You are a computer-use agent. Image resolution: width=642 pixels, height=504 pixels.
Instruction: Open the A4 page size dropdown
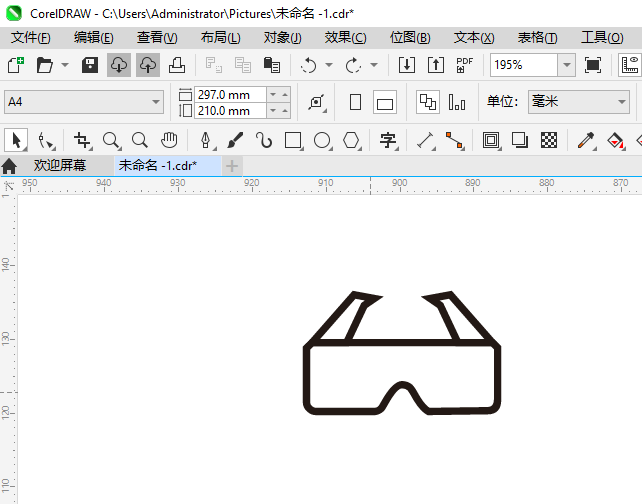84,102
